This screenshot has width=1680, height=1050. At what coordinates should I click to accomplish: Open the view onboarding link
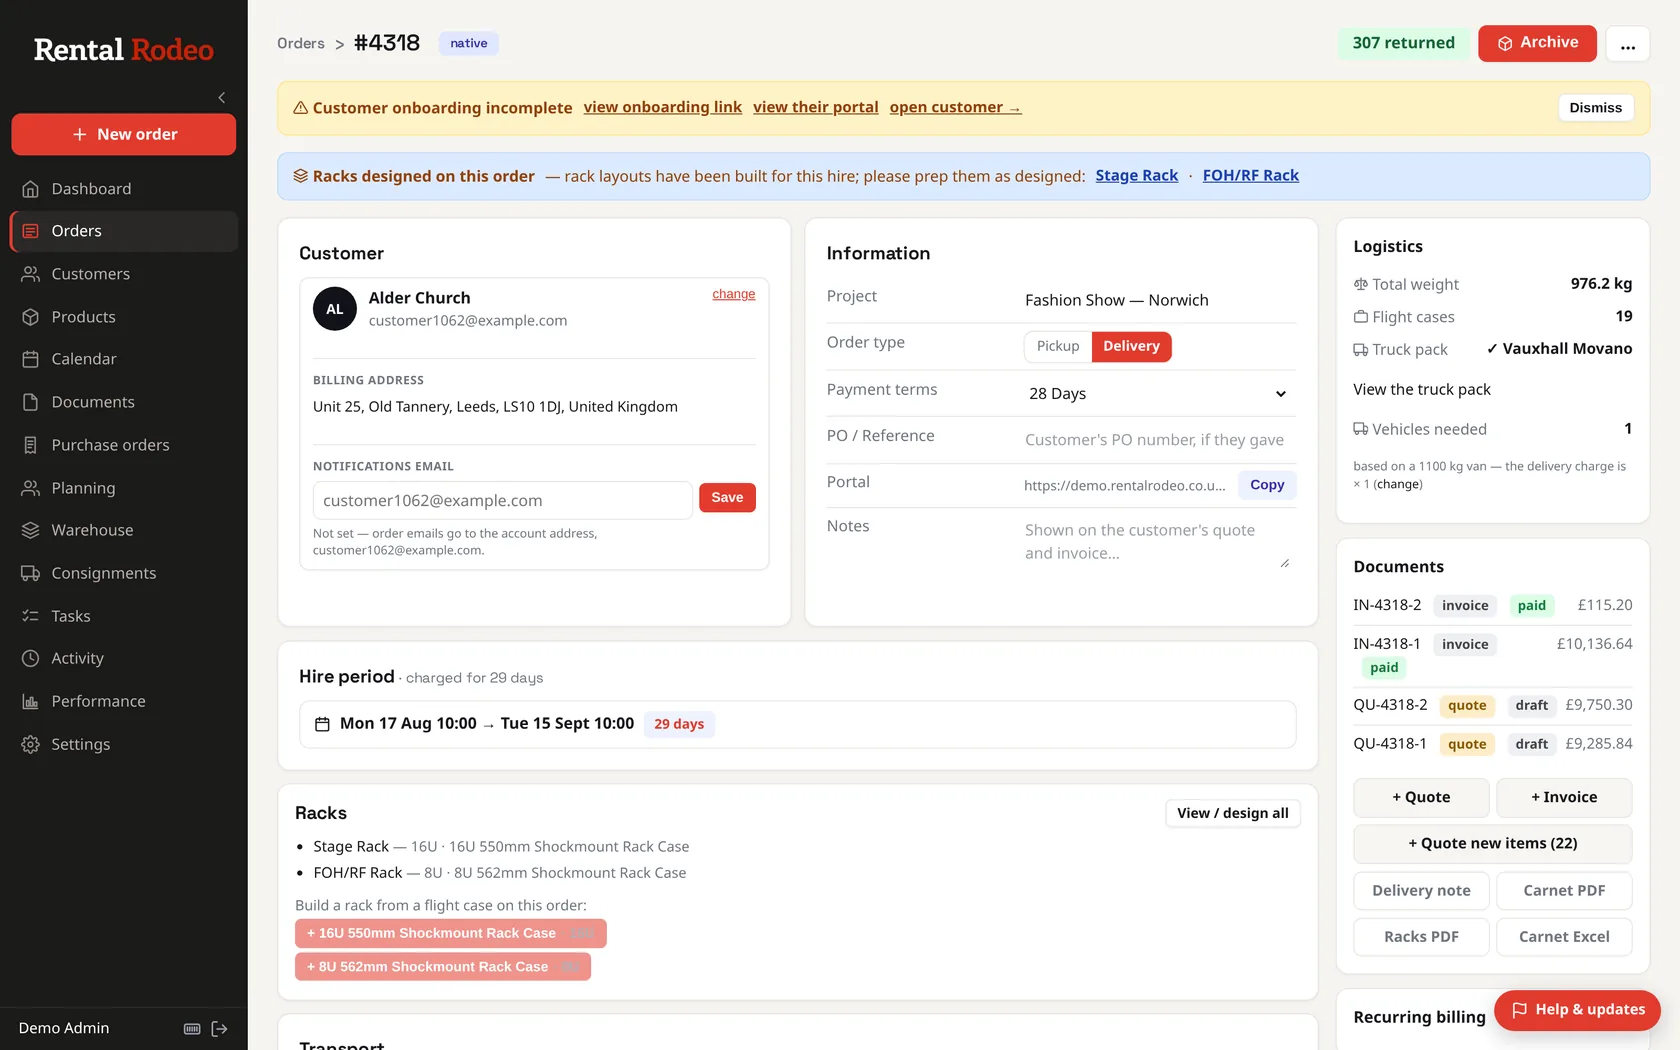(x=663, y=107)
